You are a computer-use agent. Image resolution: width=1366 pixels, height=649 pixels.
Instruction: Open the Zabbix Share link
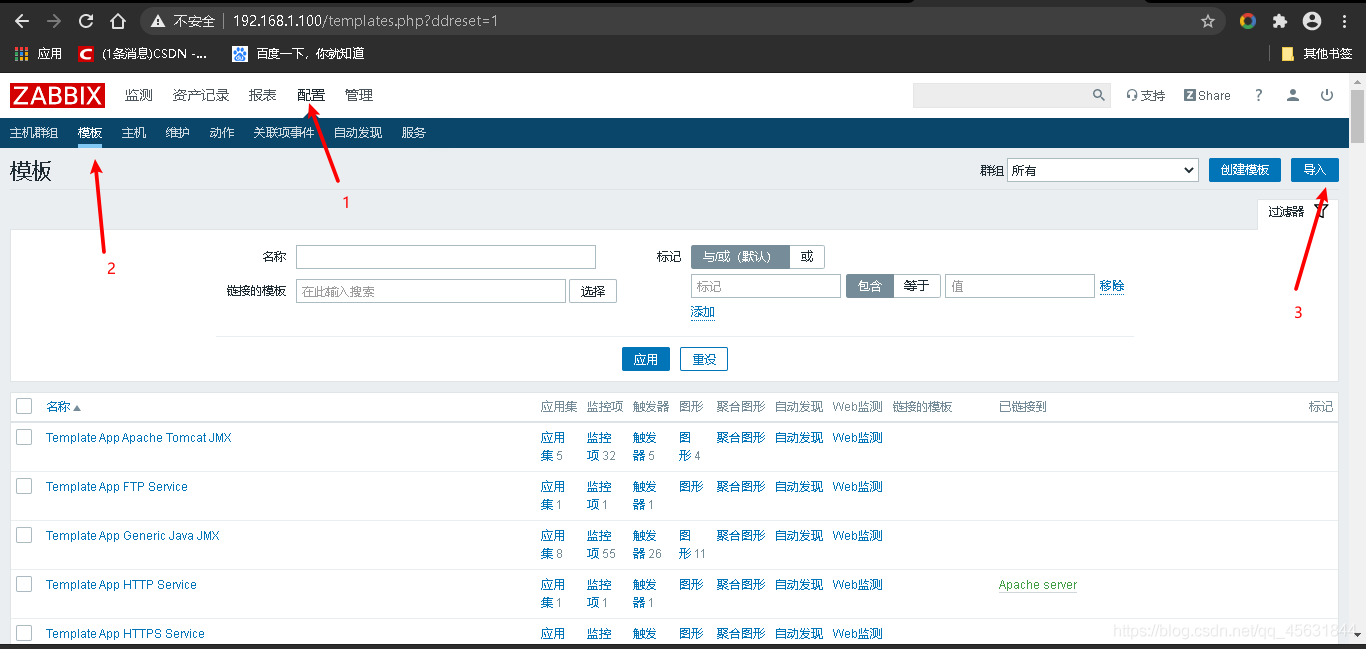[1207, 95]
